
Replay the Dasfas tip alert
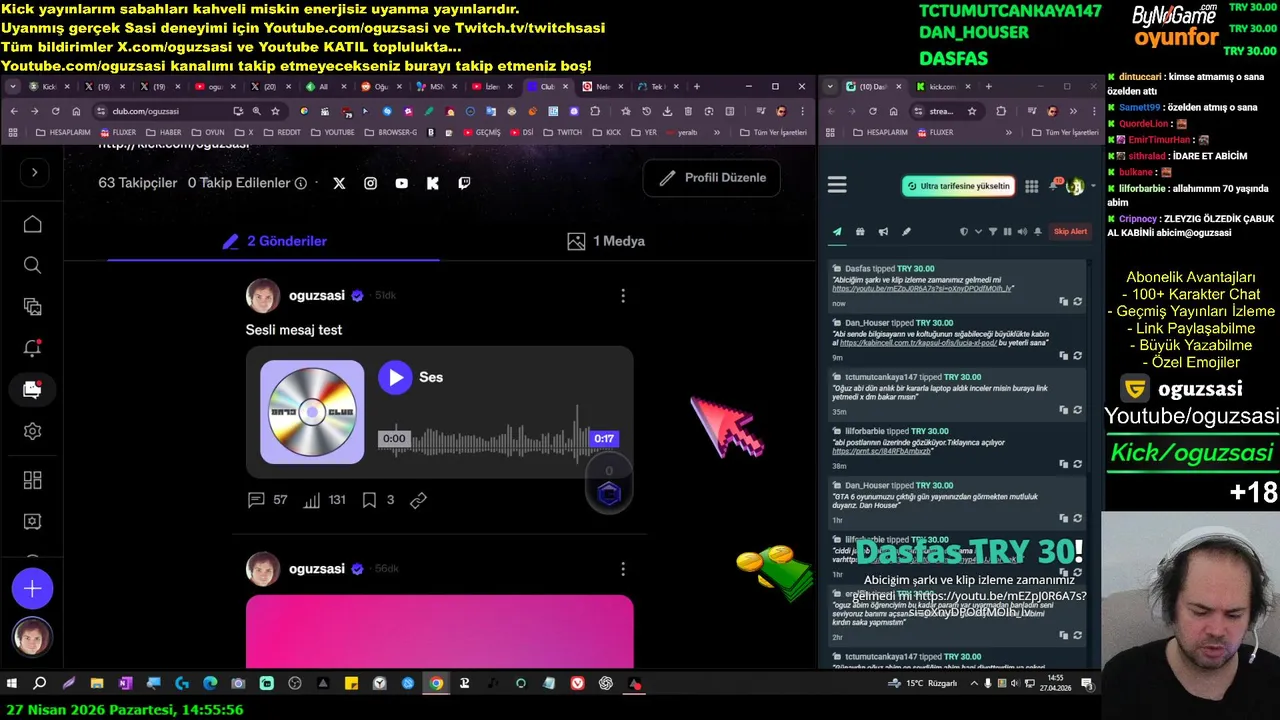click(1078, 301)
